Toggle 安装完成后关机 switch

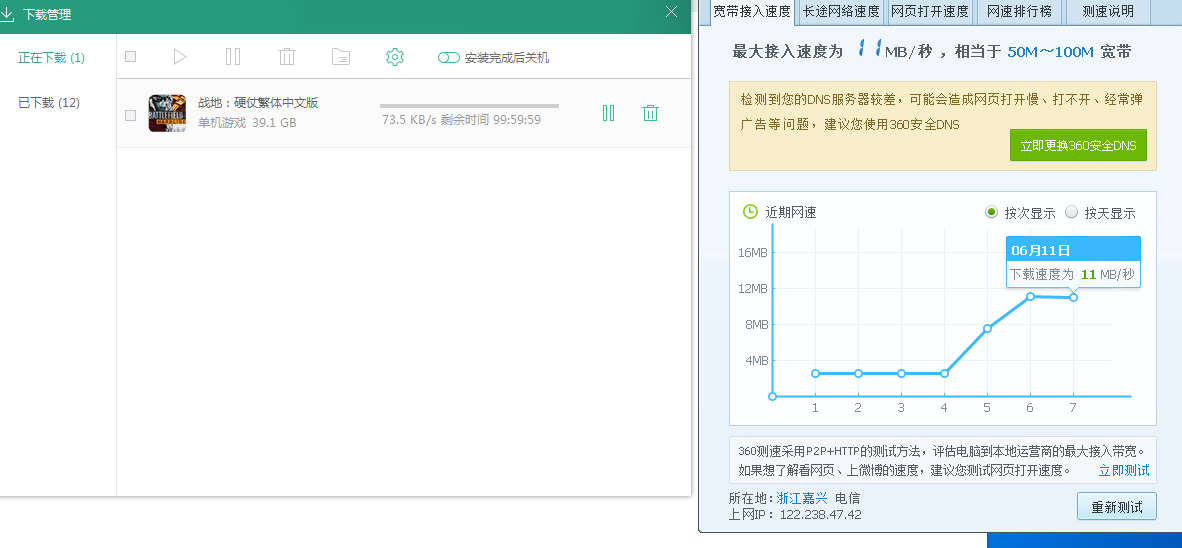click(x=449, y=57)
